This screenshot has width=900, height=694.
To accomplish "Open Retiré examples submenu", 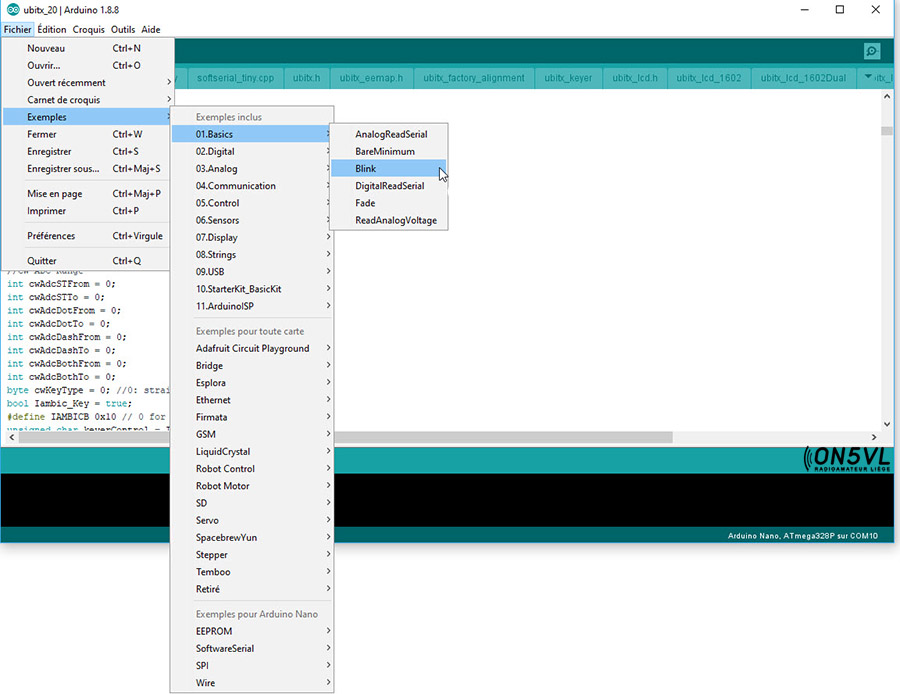I will (x=251, y=590).
